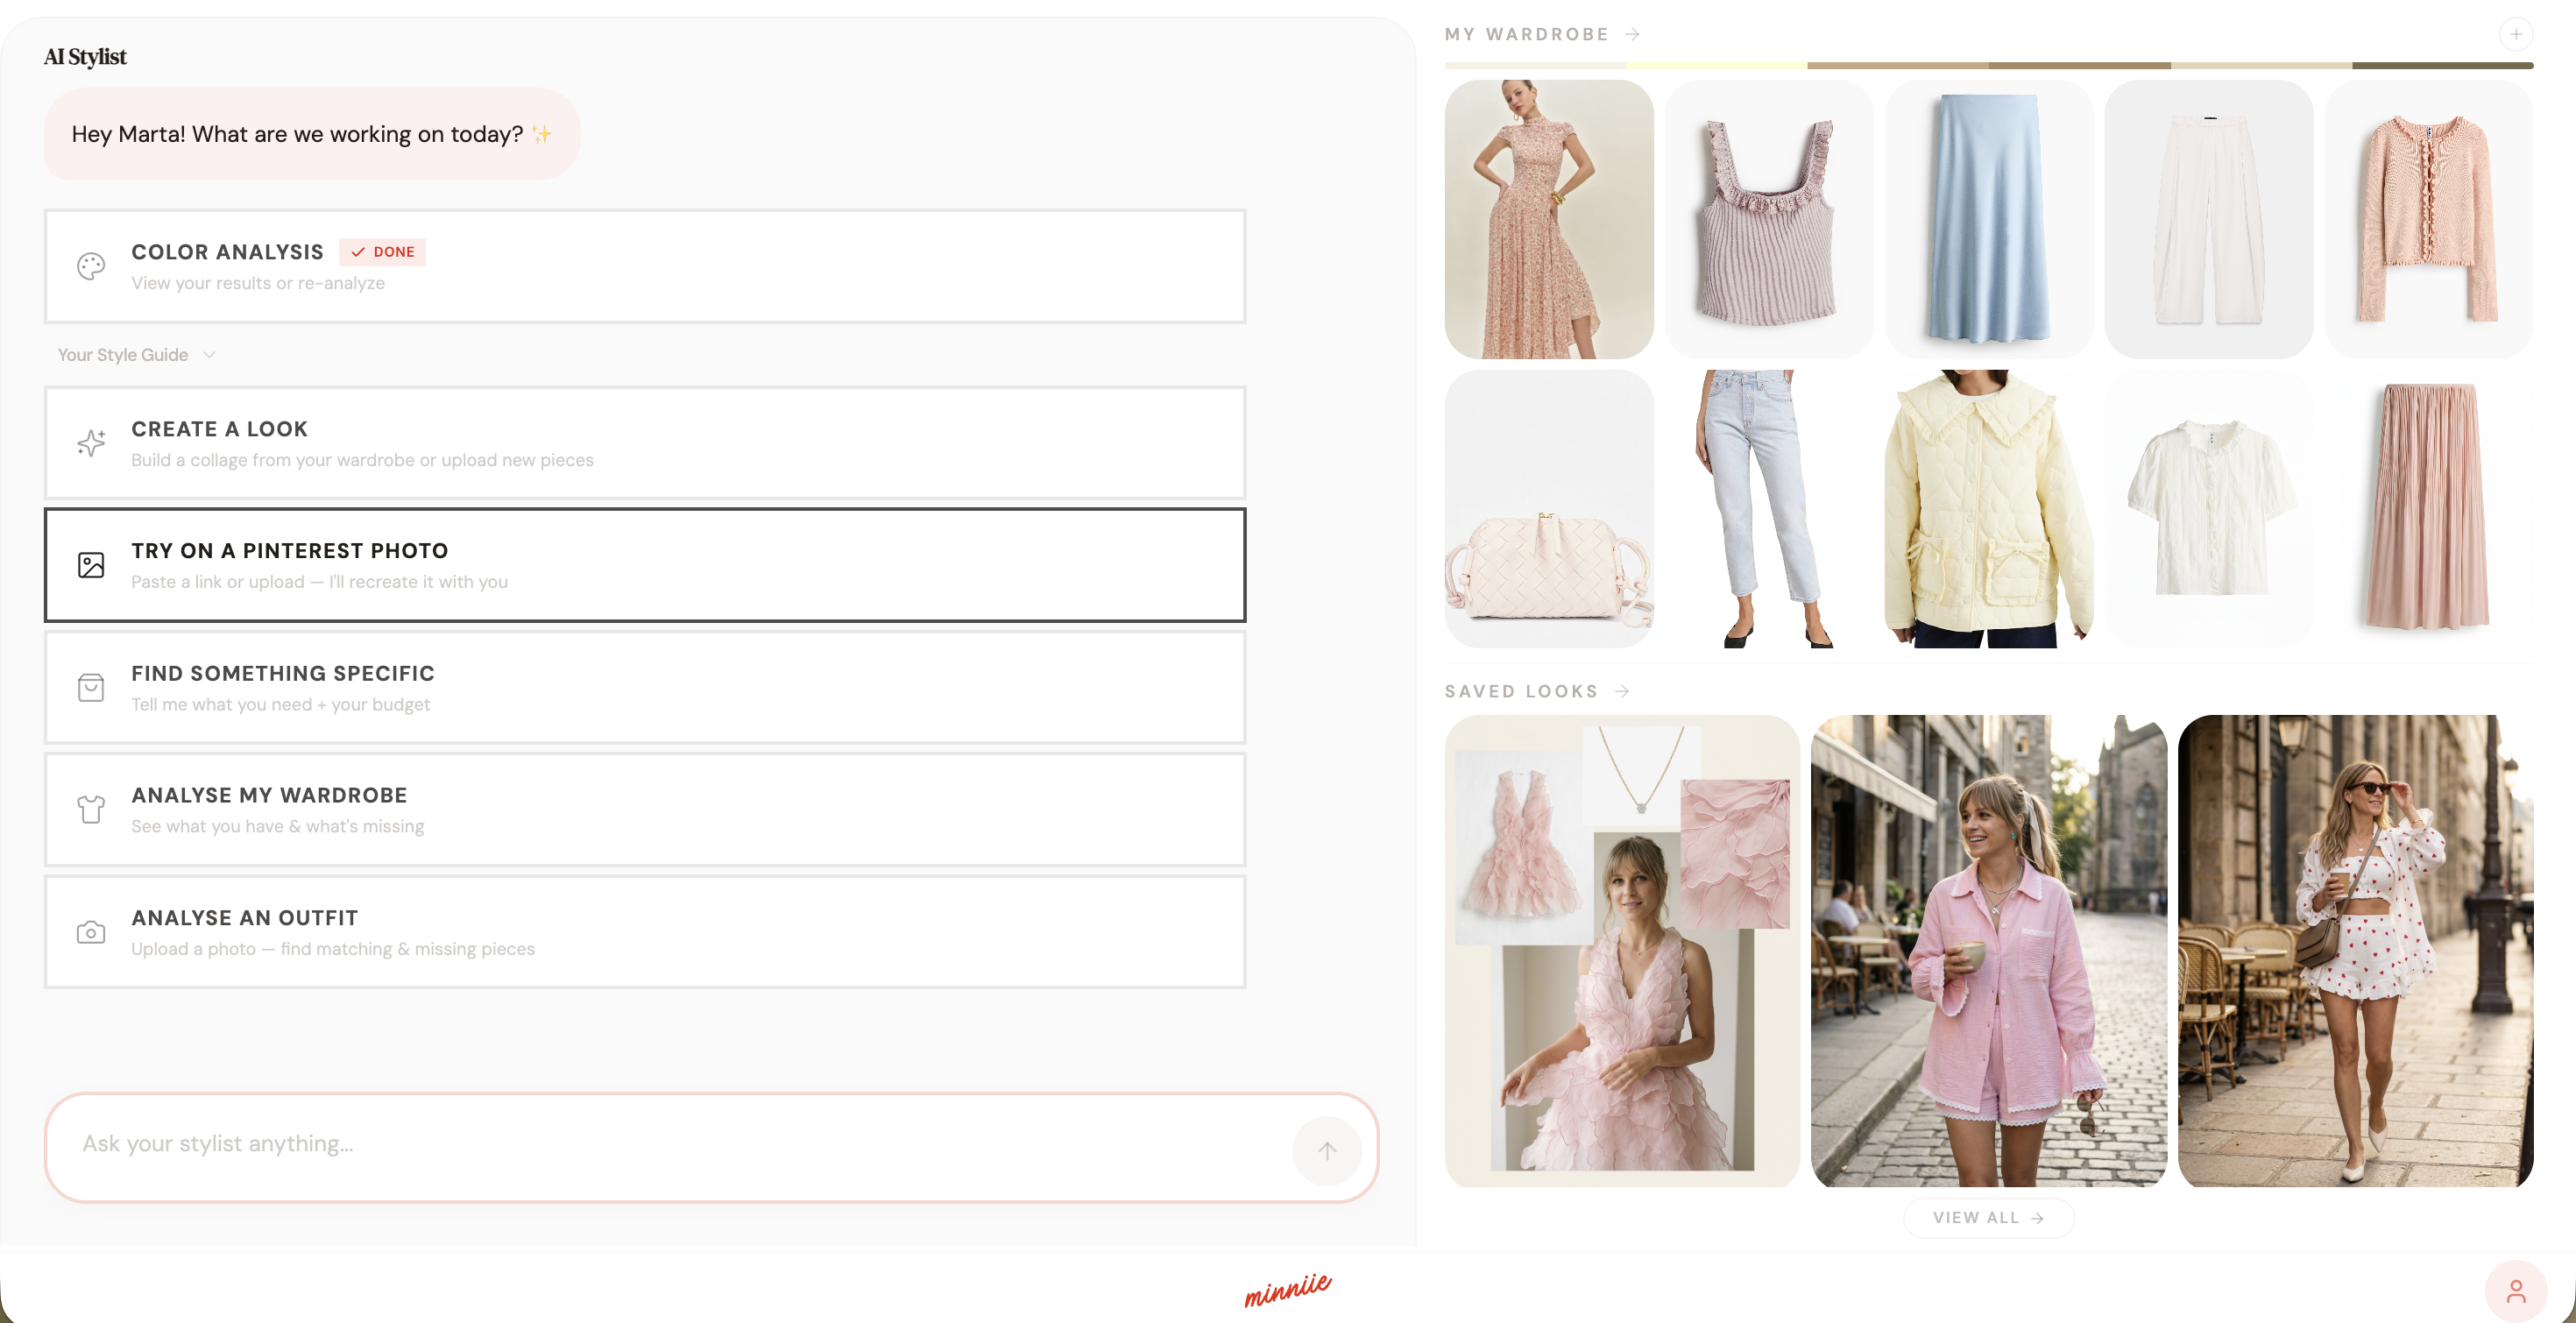This screenshot has height=1323, width=2576.
Task: Open Saved Looks via its arrow
Action: tap(1623, 690)
